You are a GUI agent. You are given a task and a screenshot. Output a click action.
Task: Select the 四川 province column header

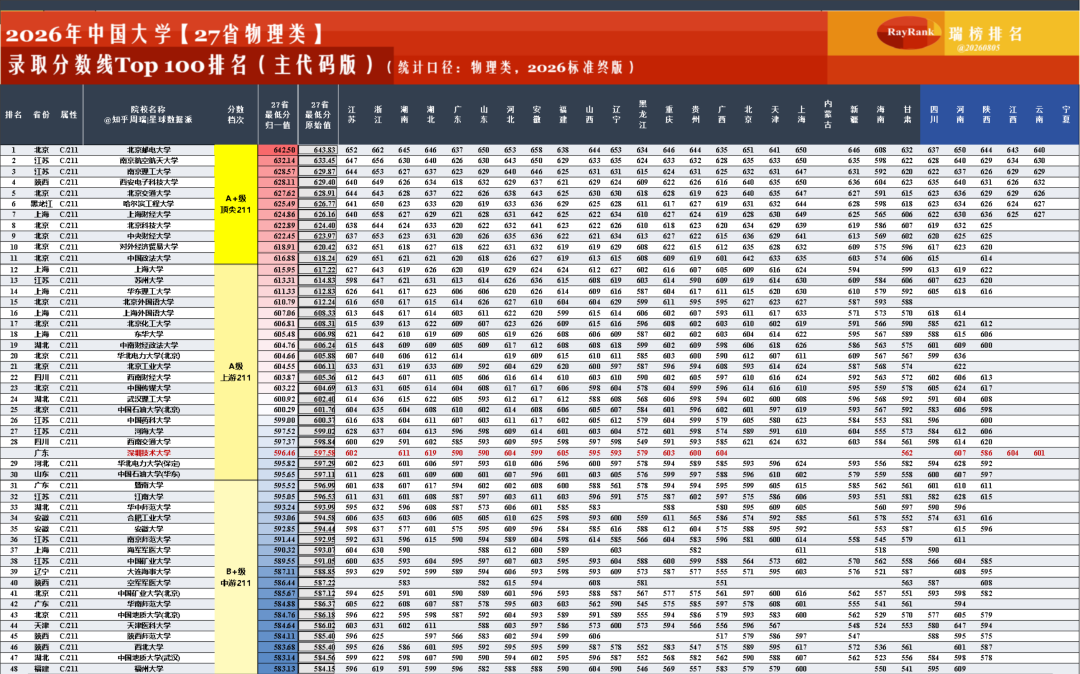[933, 114]
